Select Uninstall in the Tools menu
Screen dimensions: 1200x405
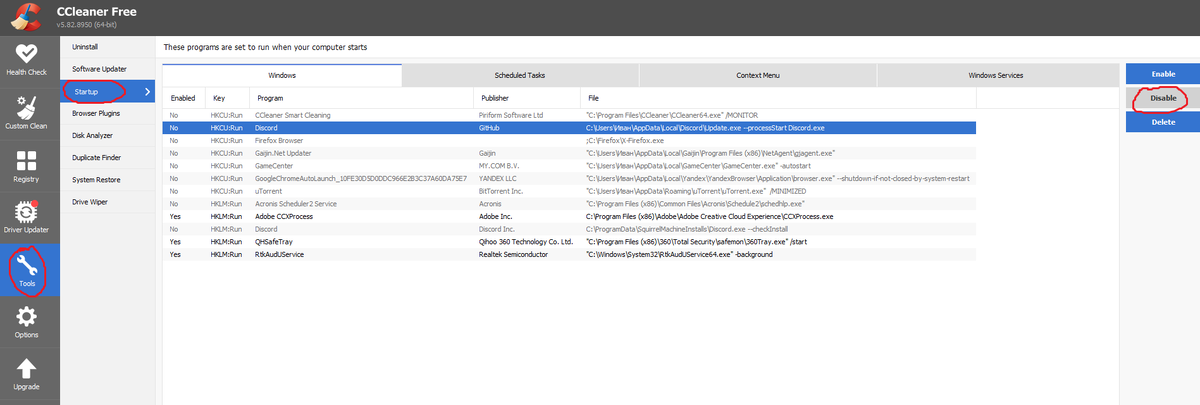[107, 47]
